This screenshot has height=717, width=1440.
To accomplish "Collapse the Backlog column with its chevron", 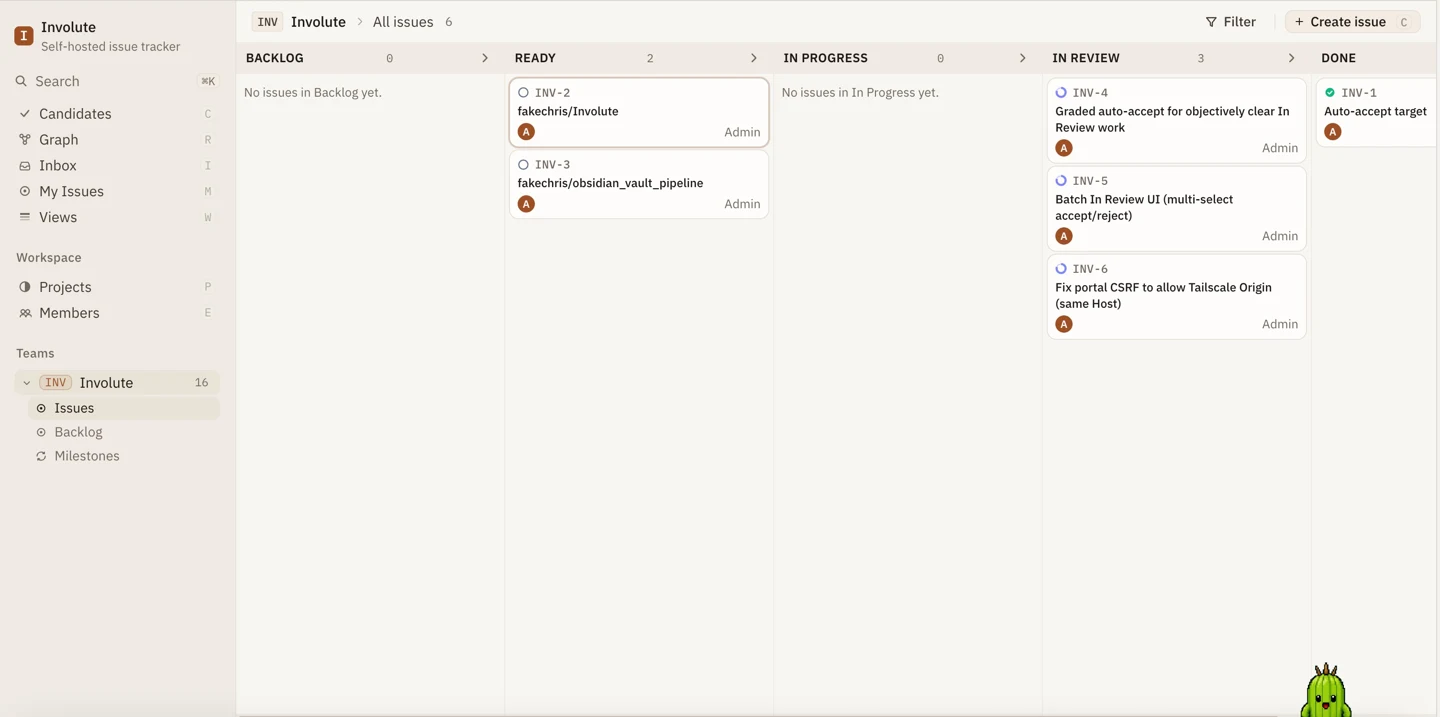I will click(x=485, y=58).
